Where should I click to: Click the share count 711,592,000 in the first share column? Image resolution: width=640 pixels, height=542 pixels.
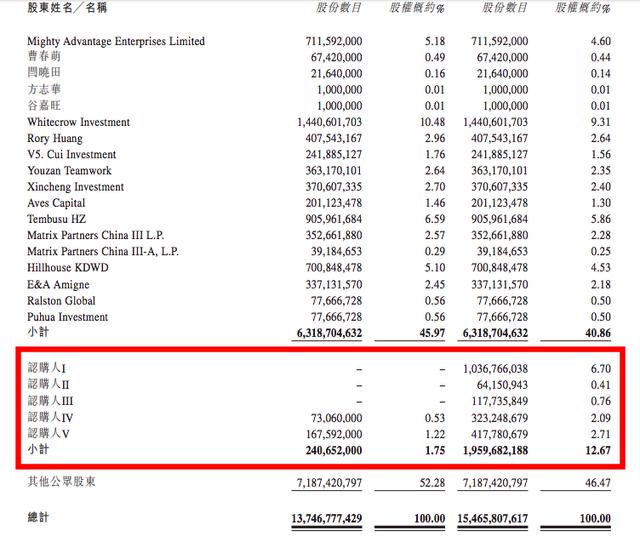pyautogui.click(x=334, y=41)
